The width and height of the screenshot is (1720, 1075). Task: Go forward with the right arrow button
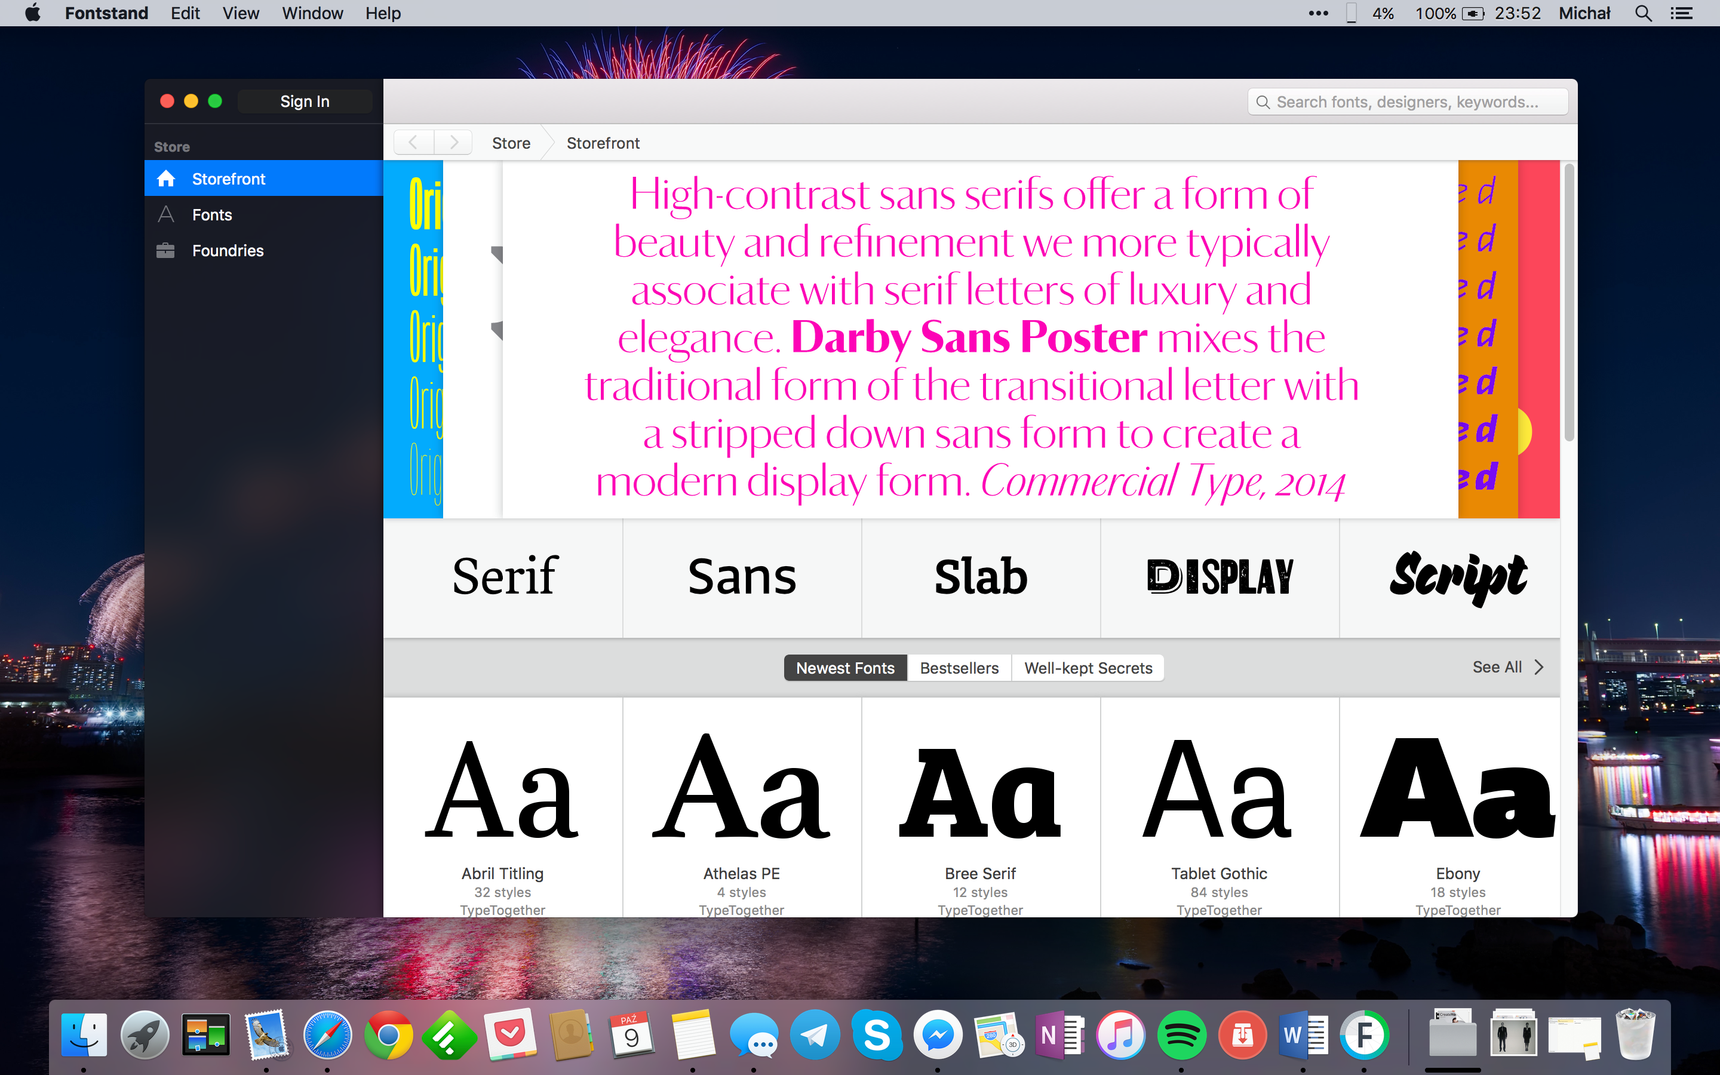click(x=453, y=143)
